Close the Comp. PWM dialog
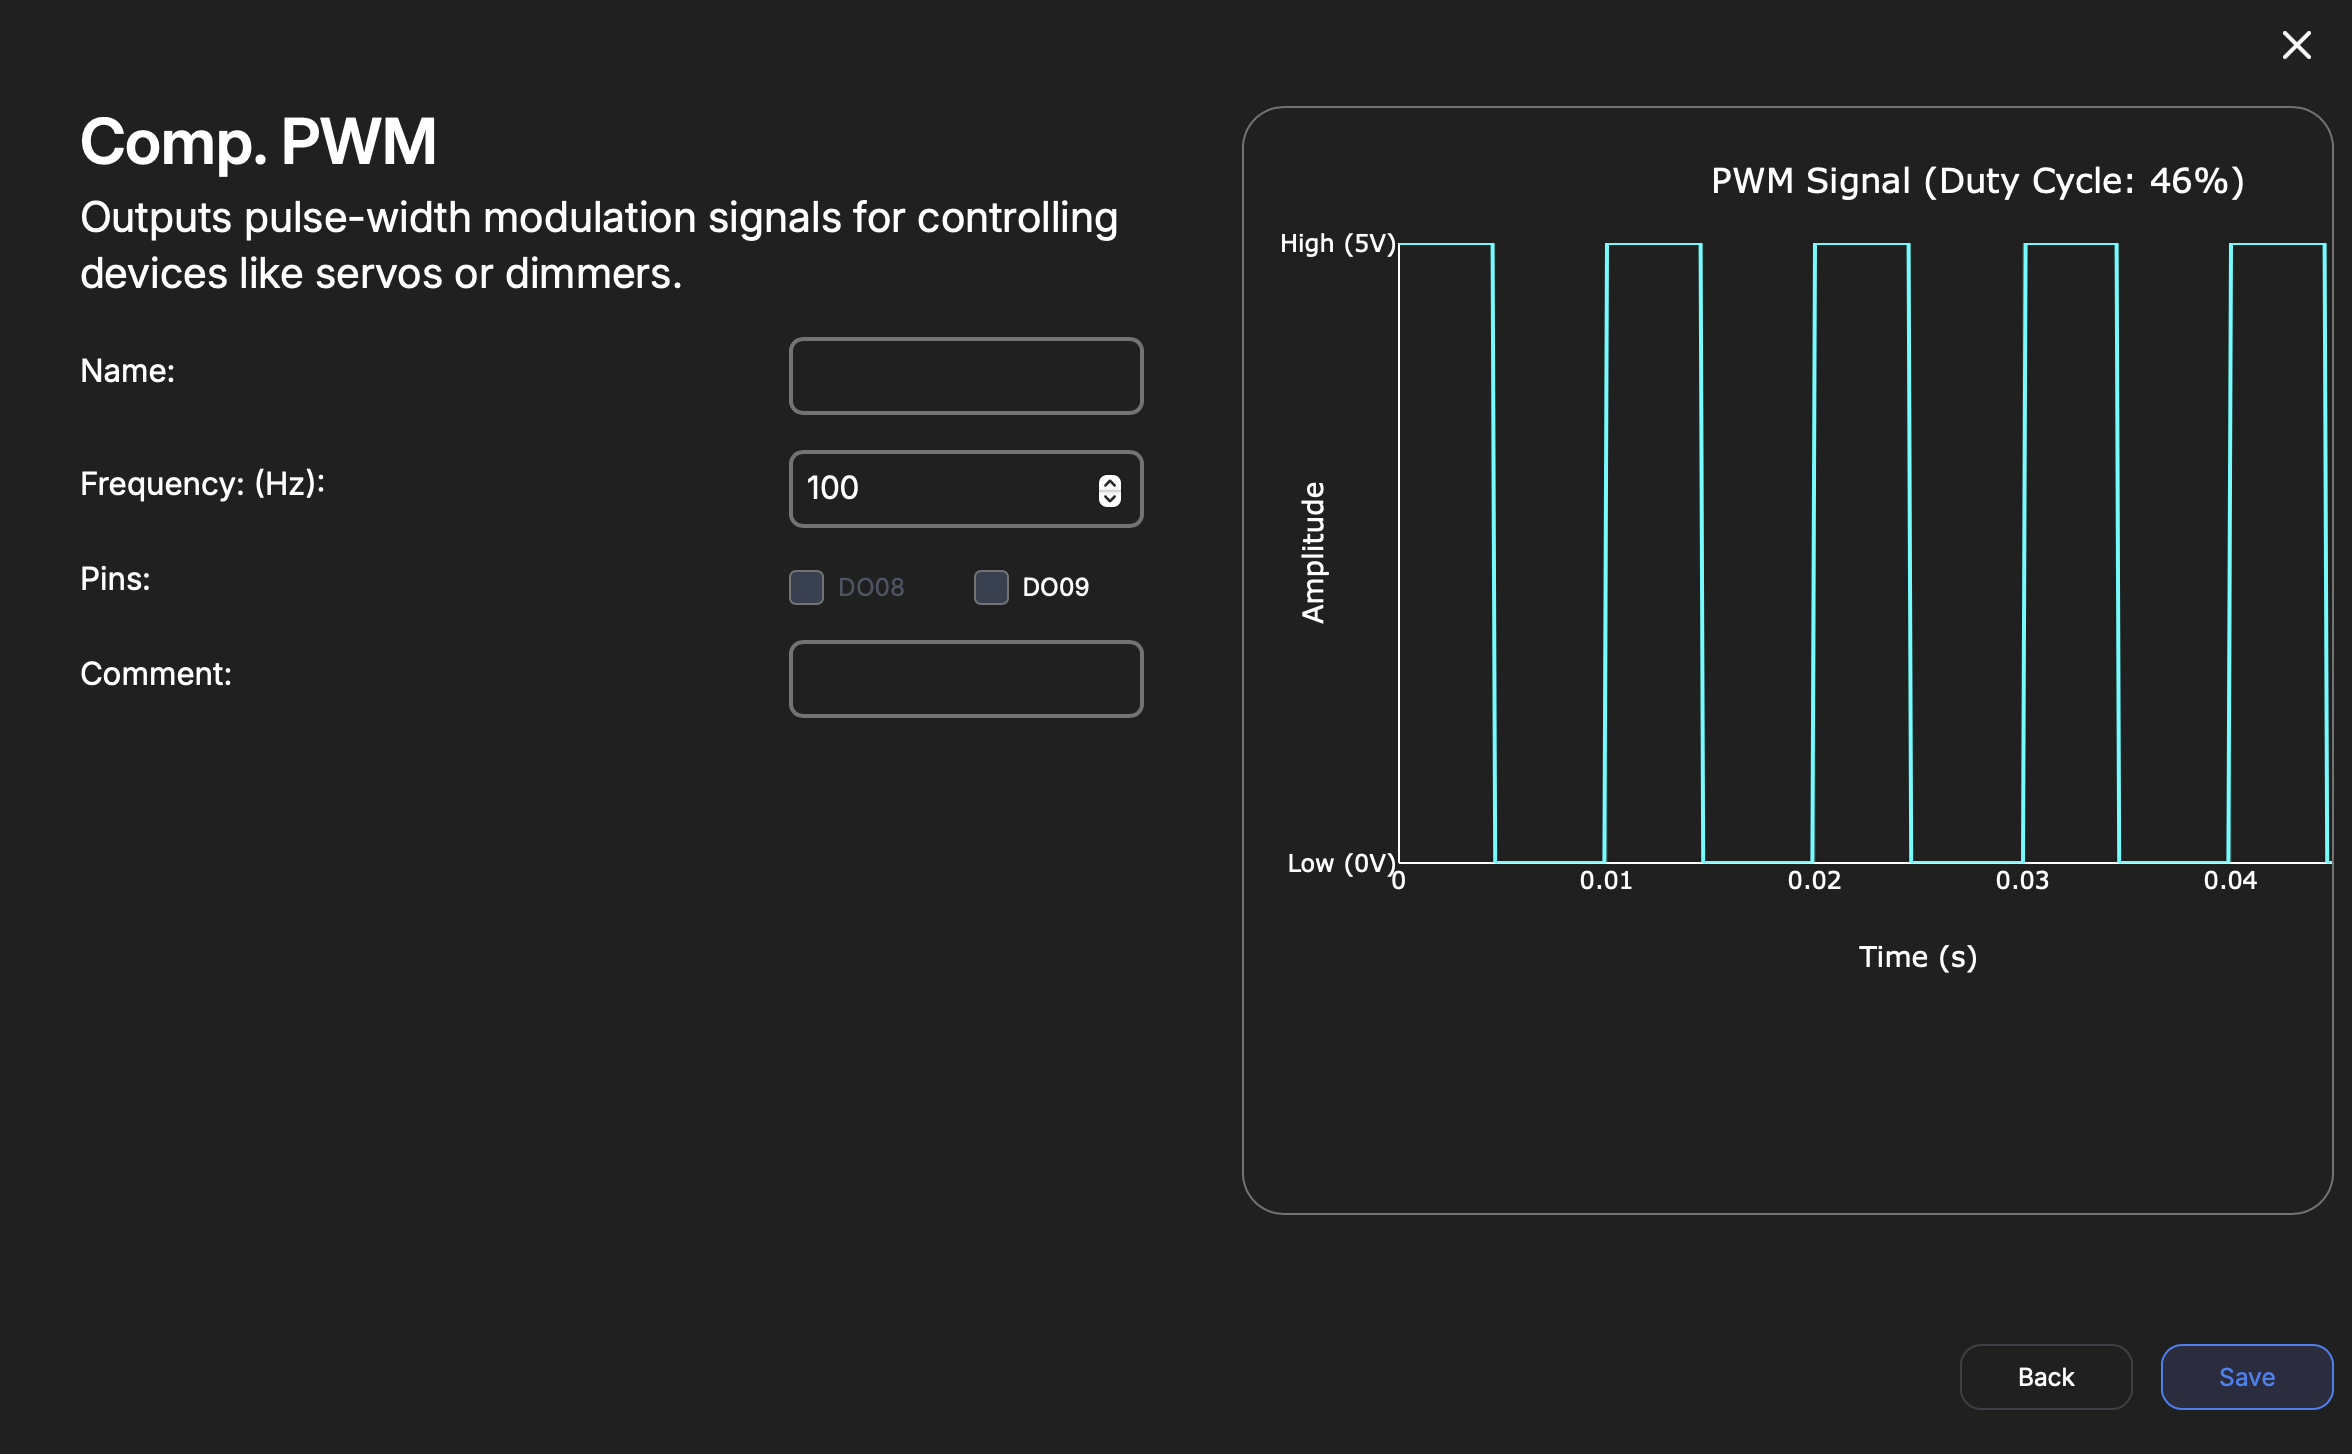 (2296, 45)
